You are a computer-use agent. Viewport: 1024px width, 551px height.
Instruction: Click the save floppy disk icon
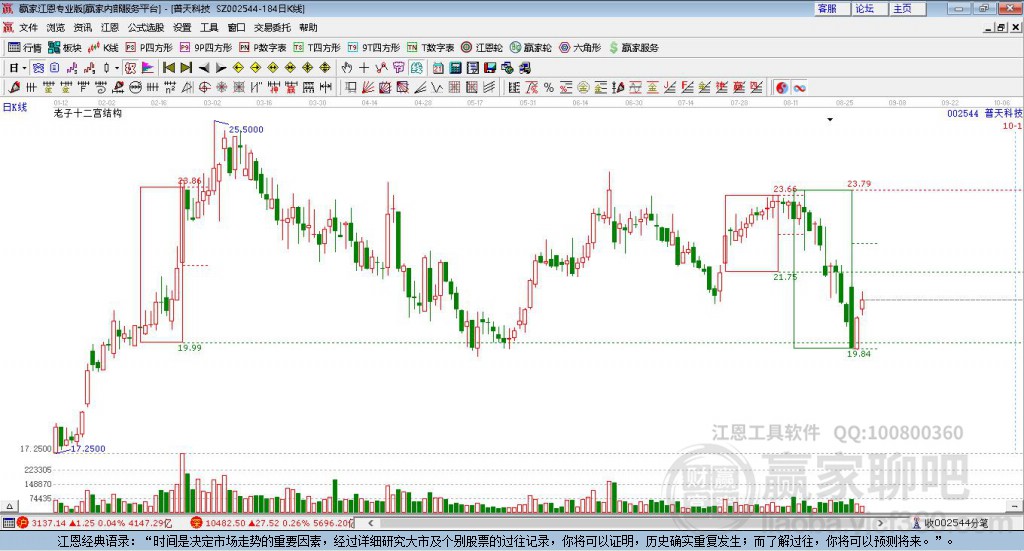pos(490,68)
